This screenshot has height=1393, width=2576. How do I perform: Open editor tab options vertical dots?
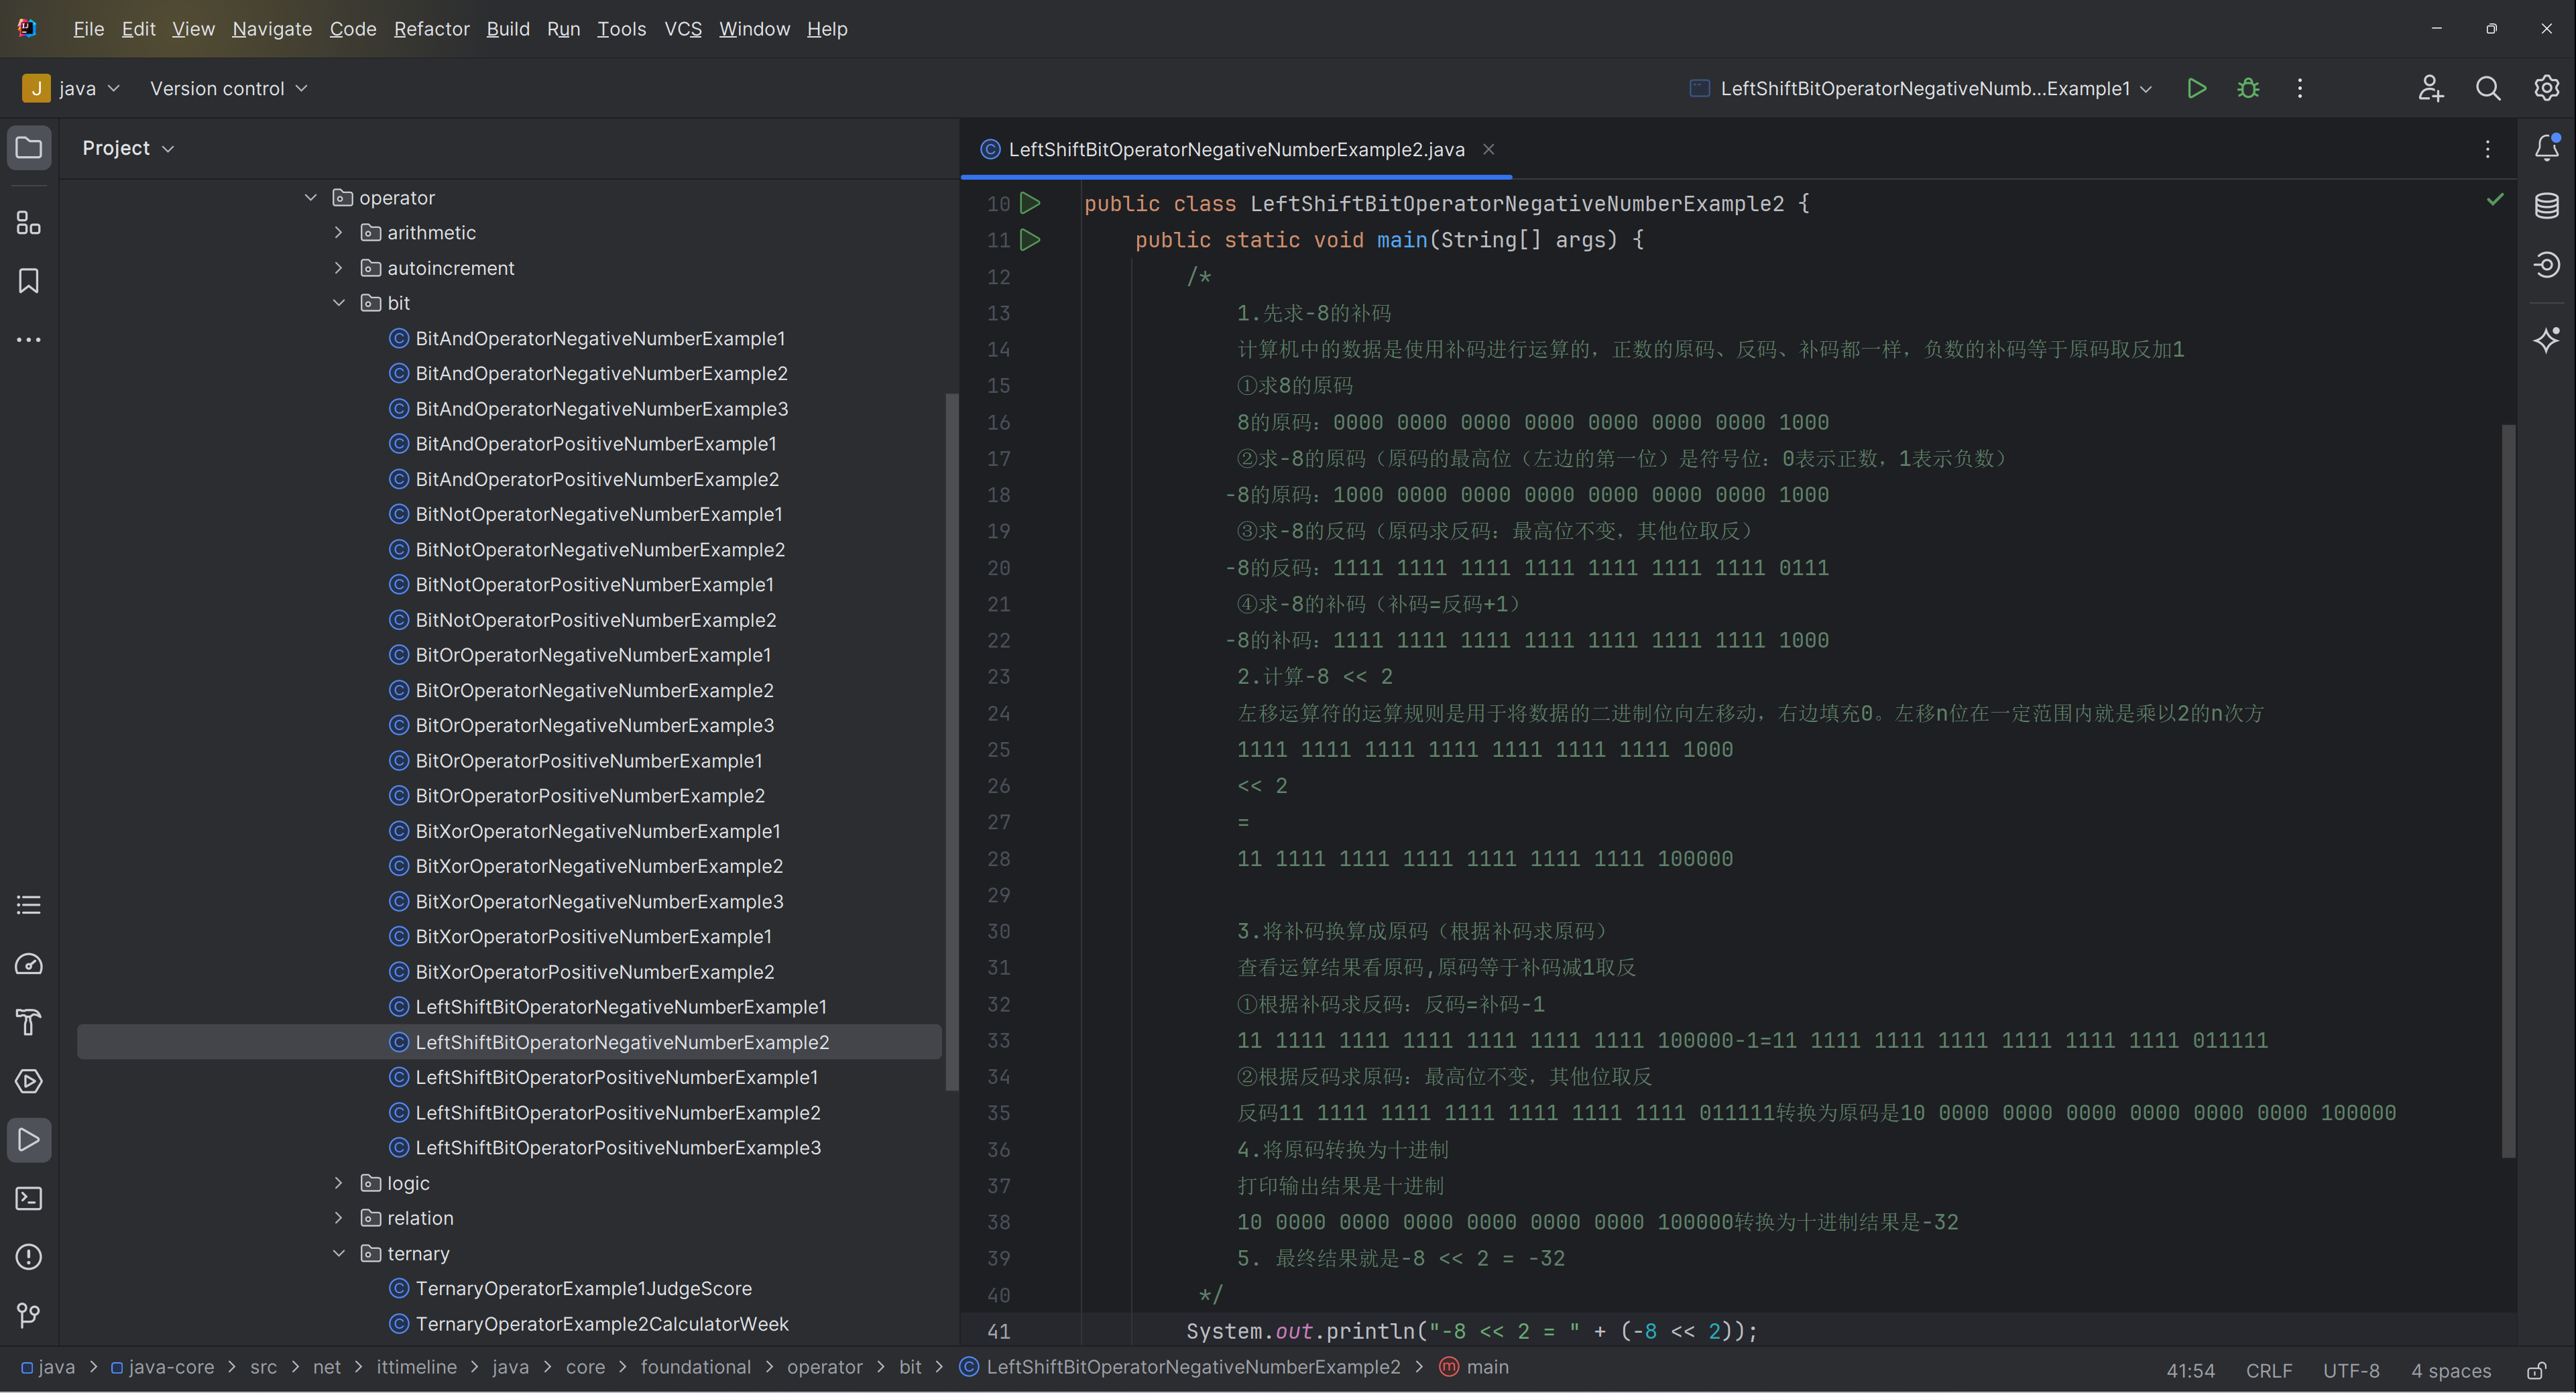pyautogui.click(x=2488, y=149)
